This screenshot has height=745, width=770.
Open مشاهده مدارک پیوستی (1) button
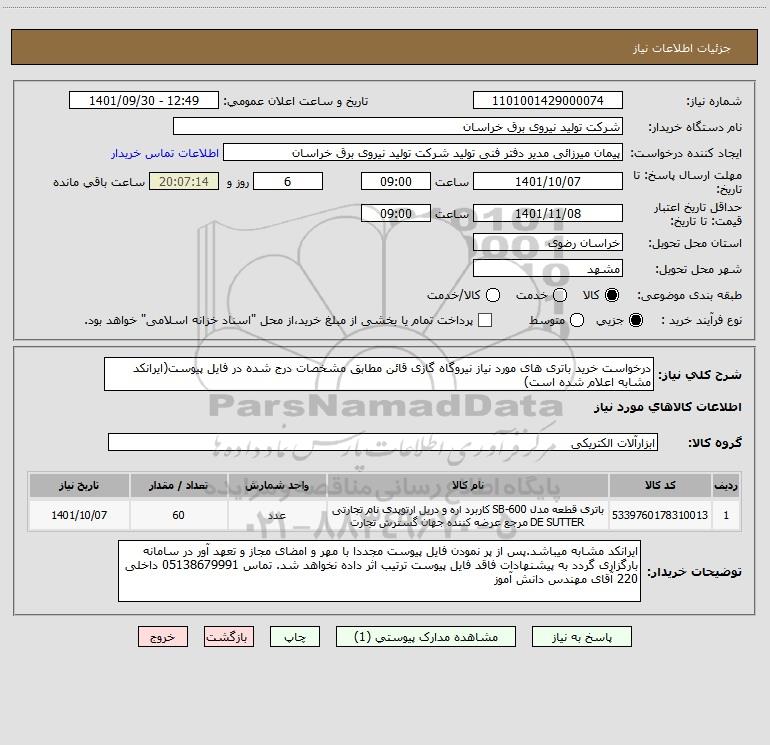426,637
